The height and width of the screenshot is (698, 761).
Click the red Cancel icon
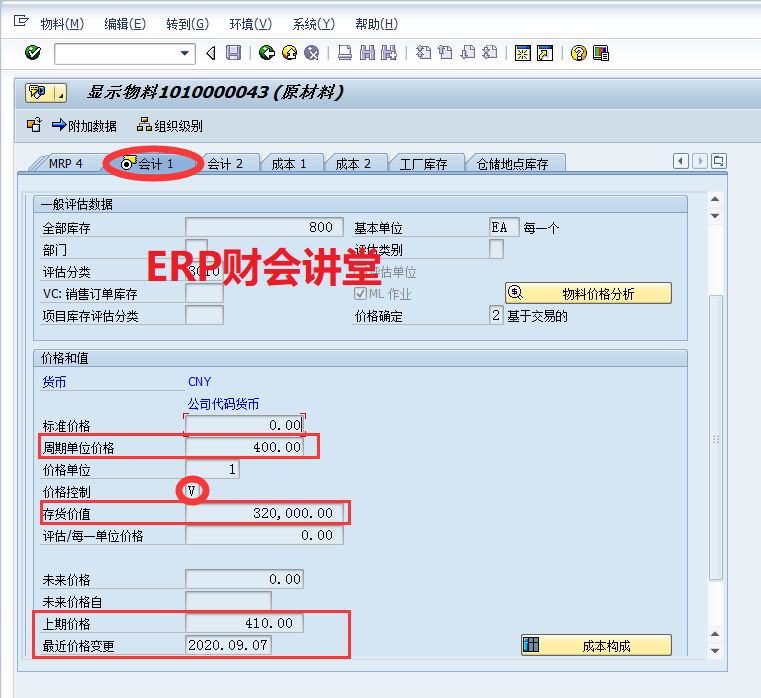tap(312, 53)
